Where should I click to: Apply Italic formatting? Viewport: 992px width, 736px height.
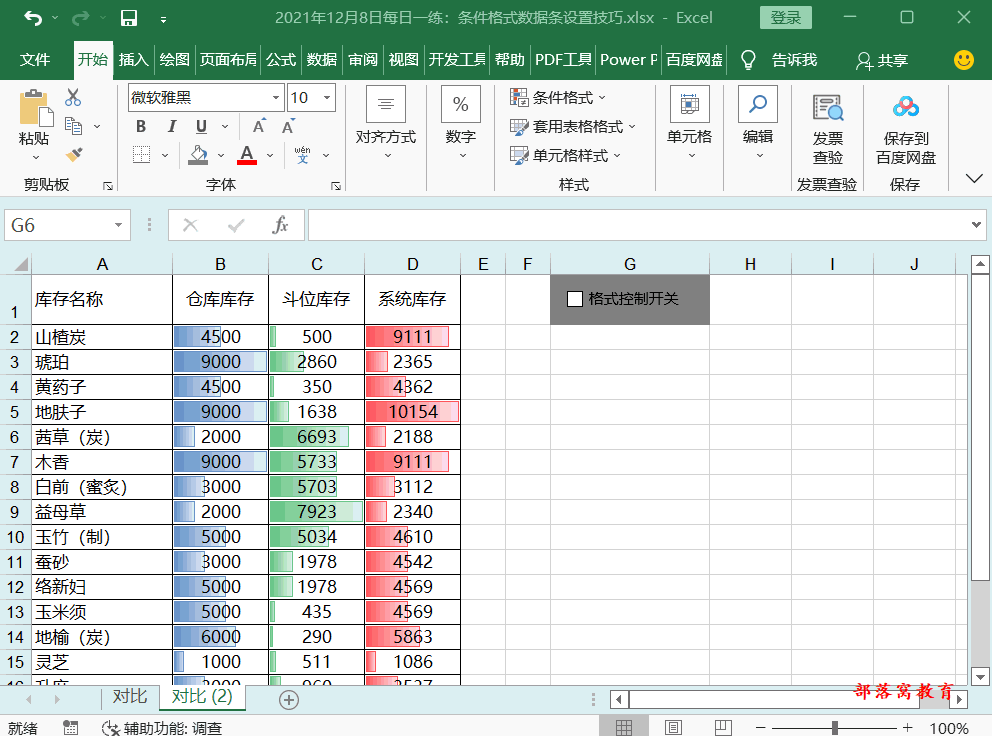coord(171,127)
